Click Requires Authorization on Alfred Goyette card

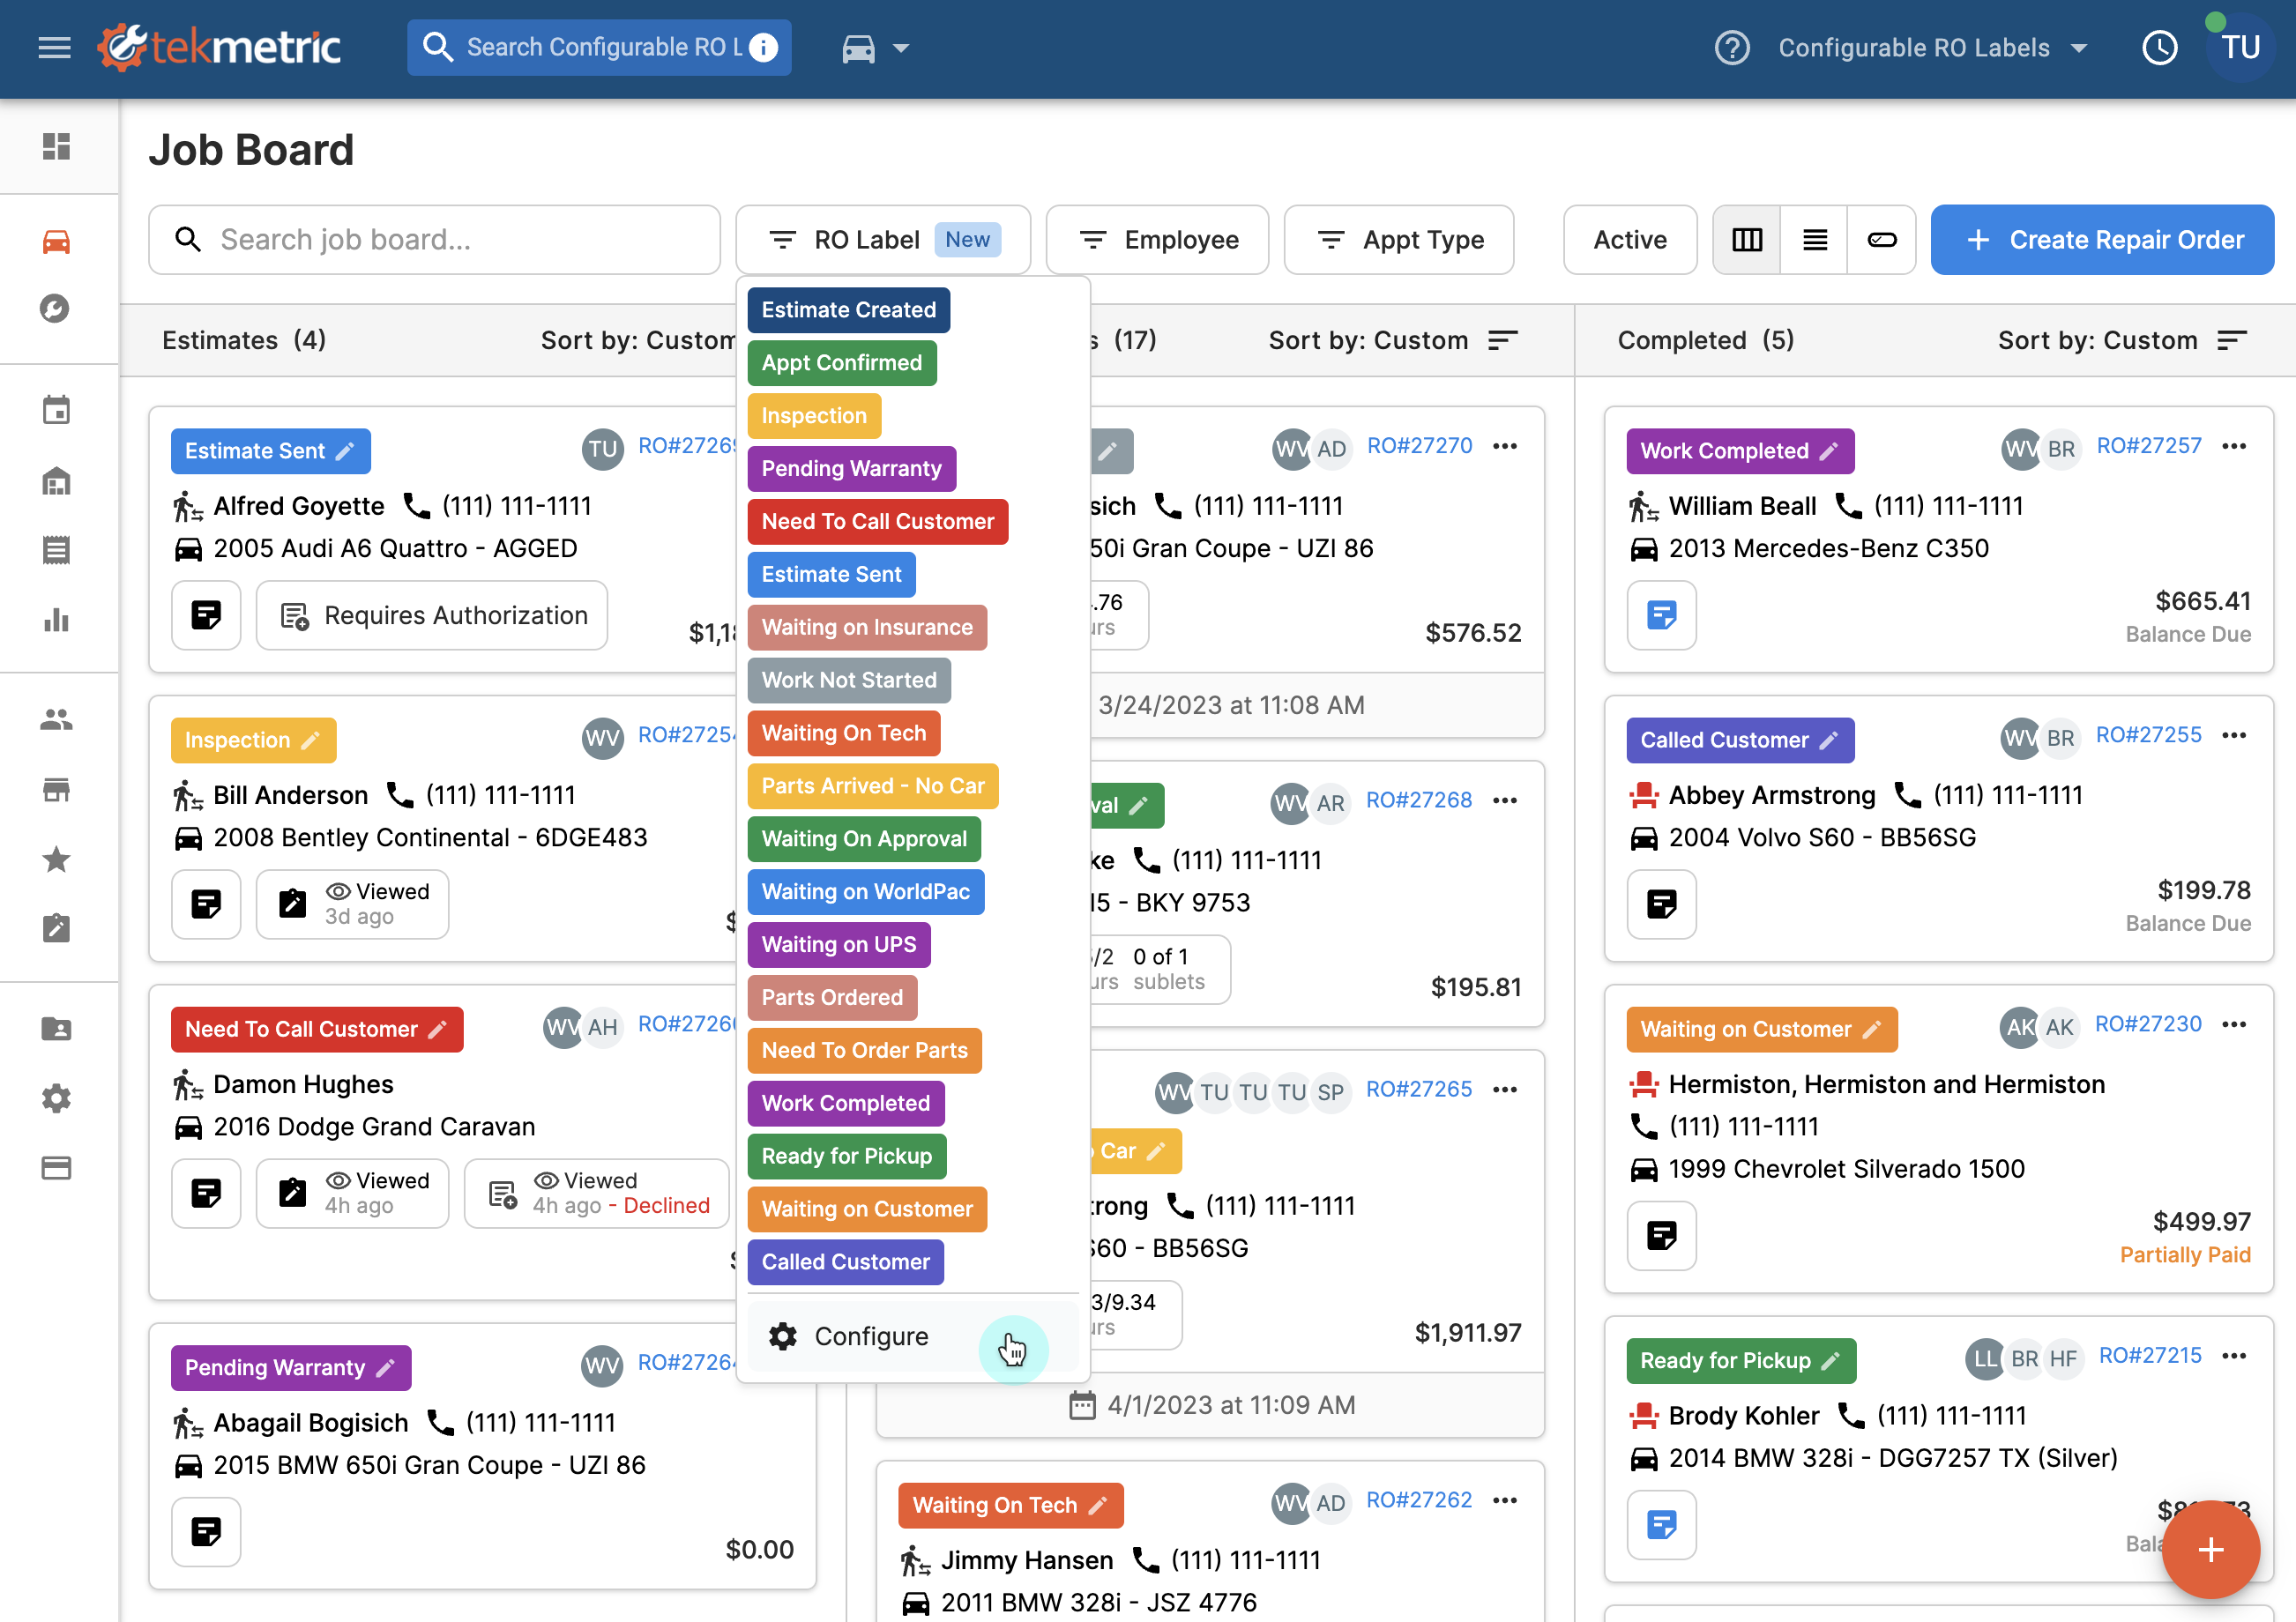[x=432, y=616]
